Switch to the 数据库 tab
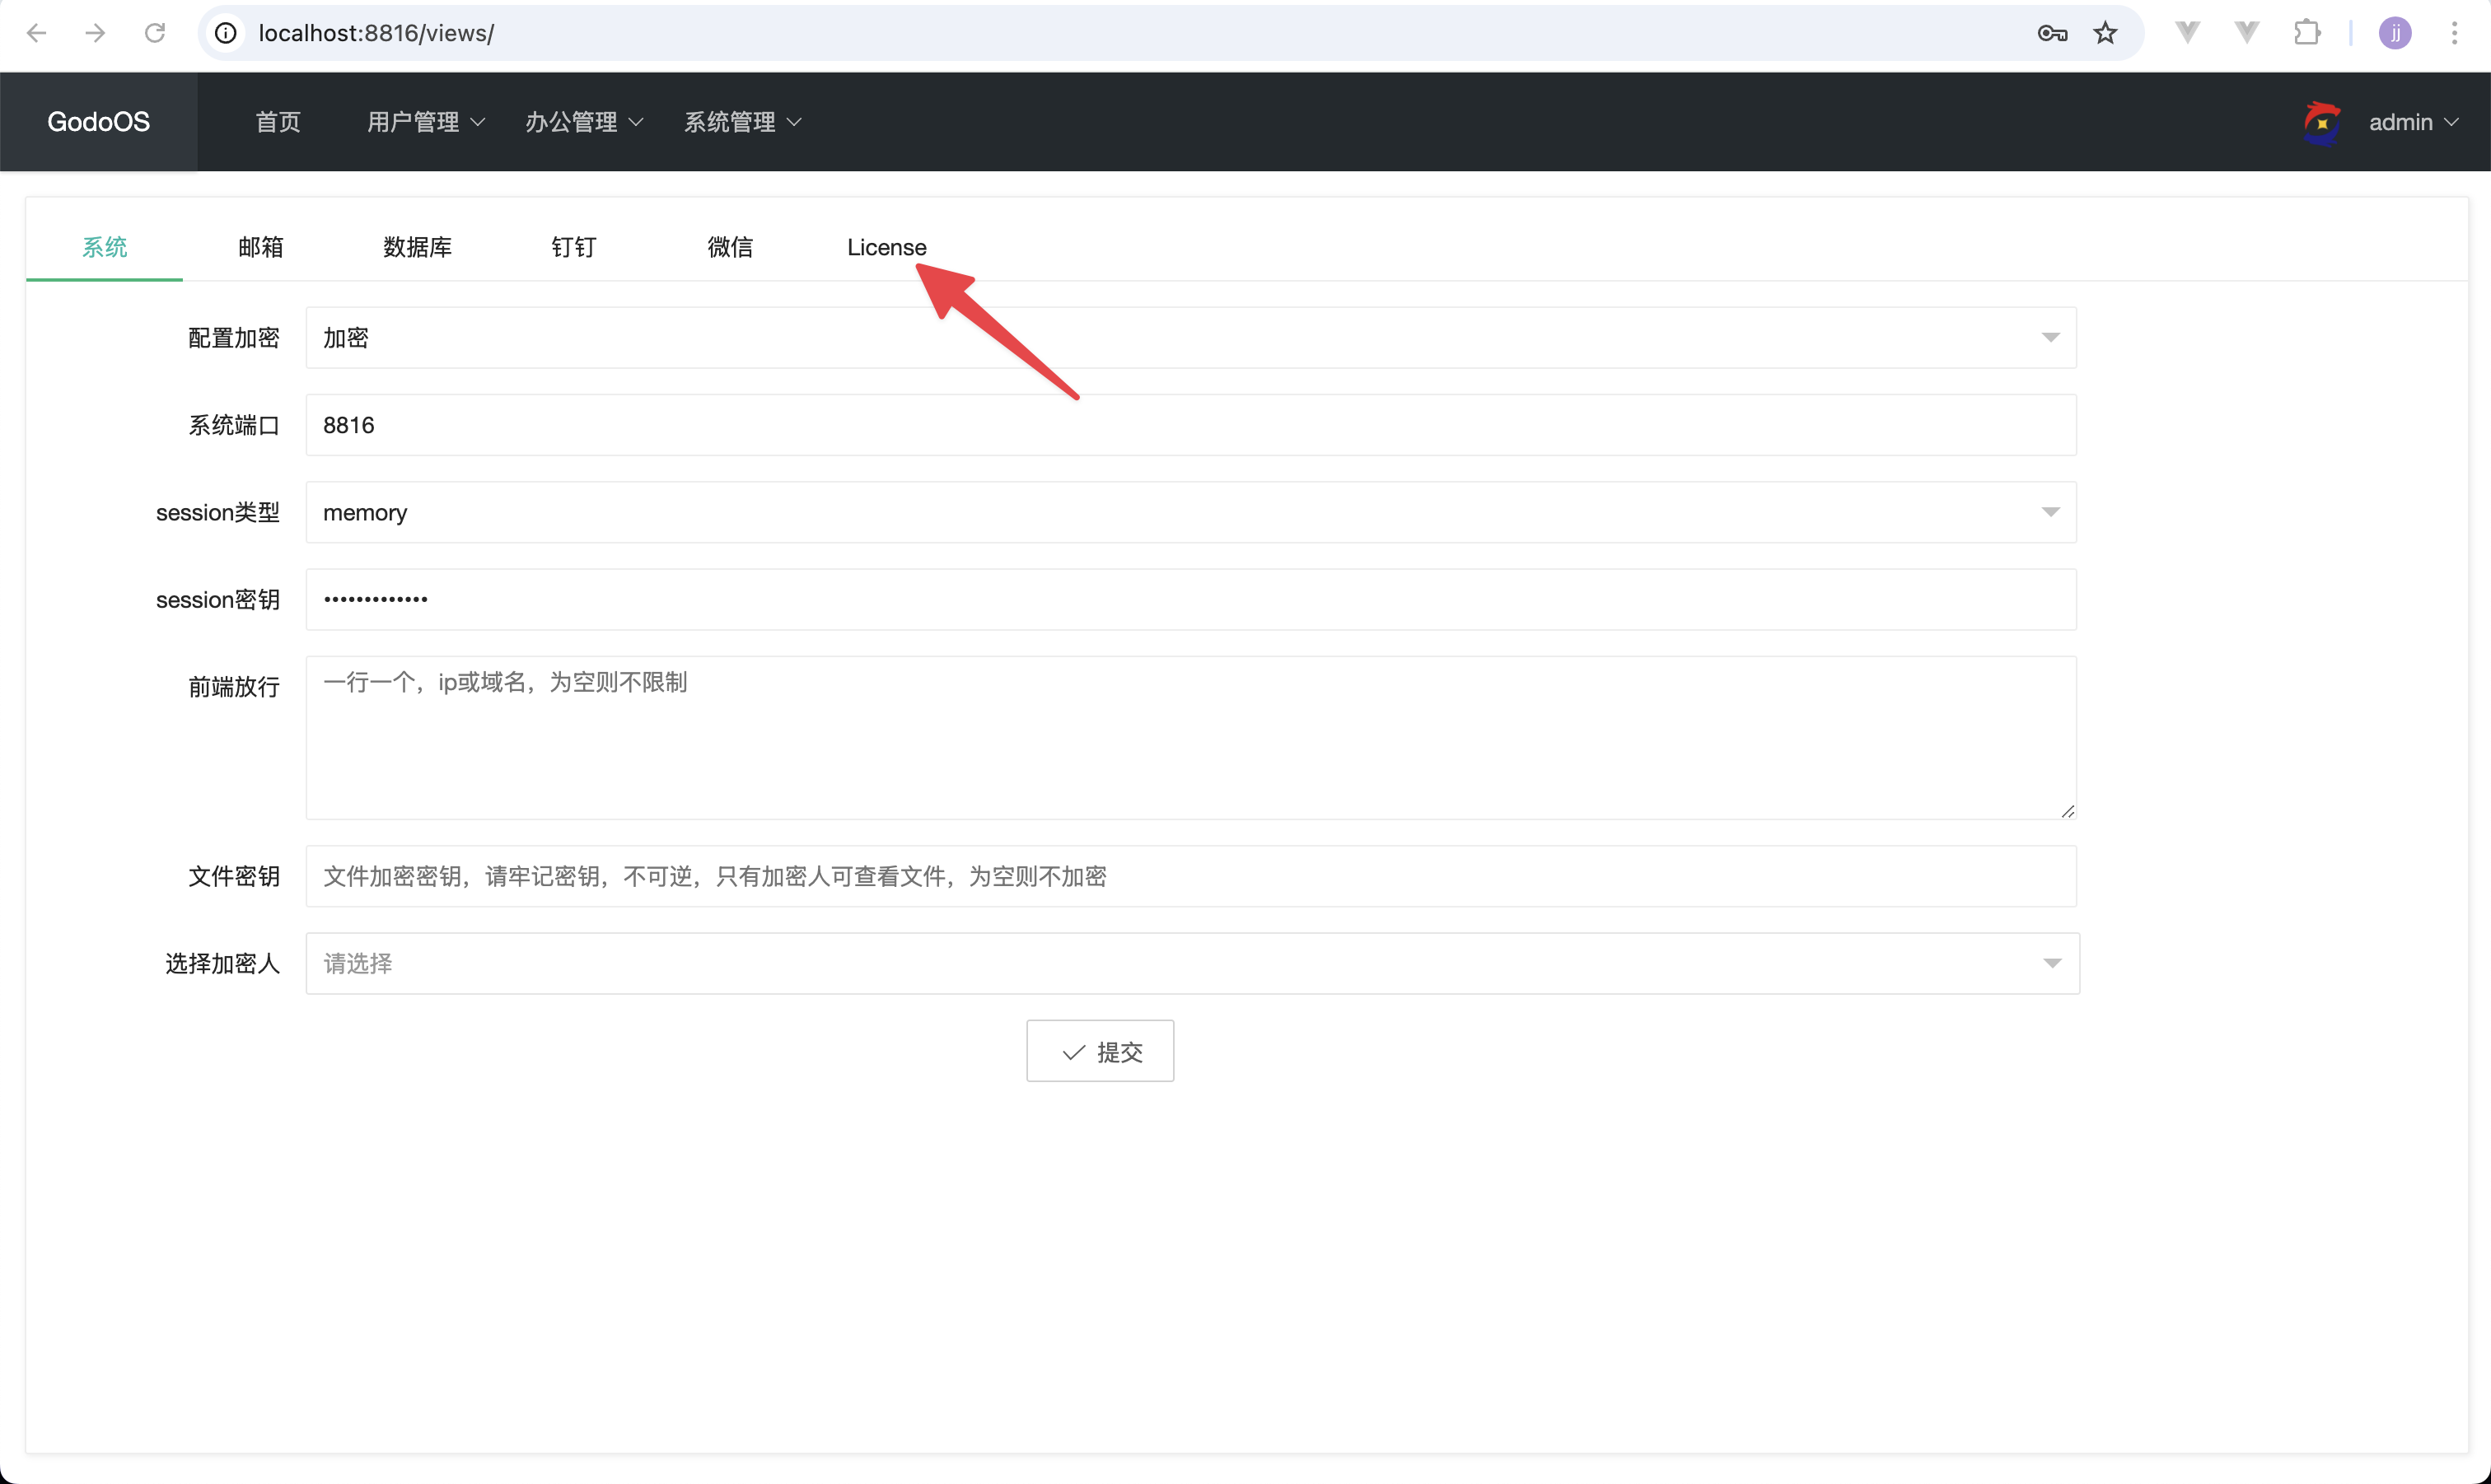This screenshot has height=1484, width=2491. coord(417,247)
